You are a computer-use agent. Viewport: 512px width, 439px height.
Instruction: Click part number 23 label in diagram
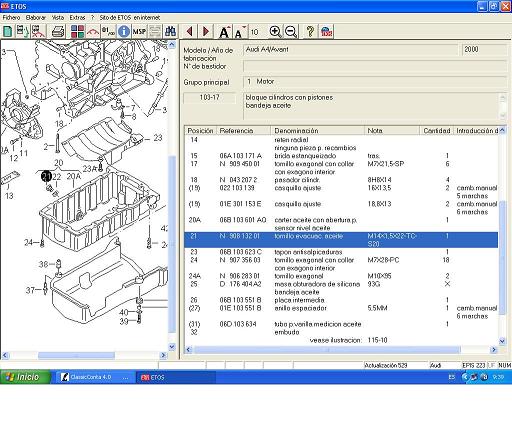click(158, 138)
